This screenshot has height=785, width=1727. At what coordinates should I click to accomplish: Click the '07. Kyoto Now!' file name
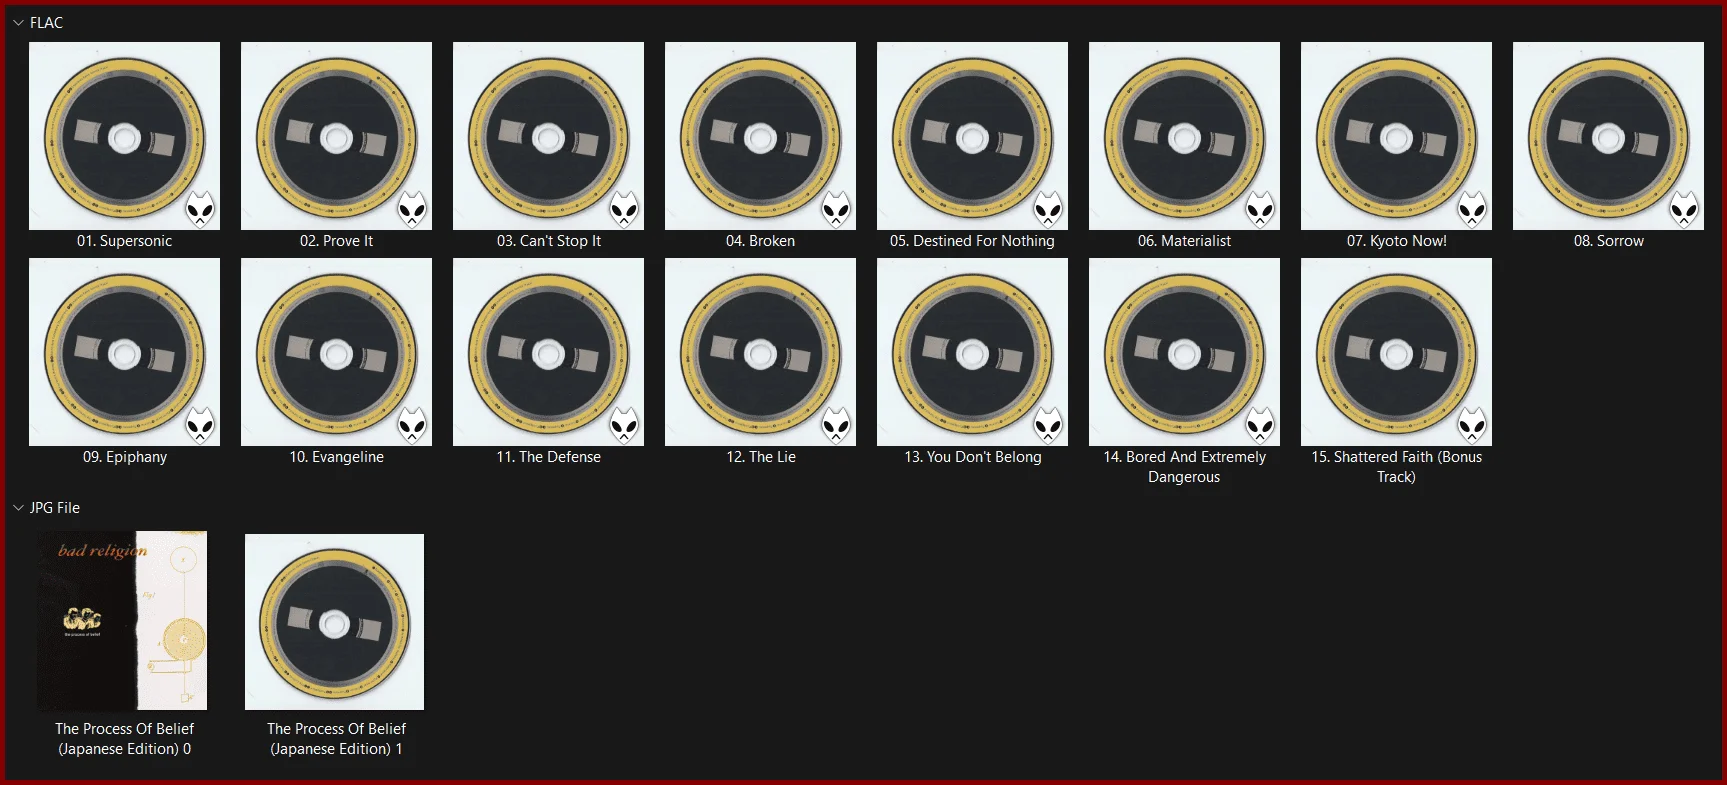[x=1396, y=241]
